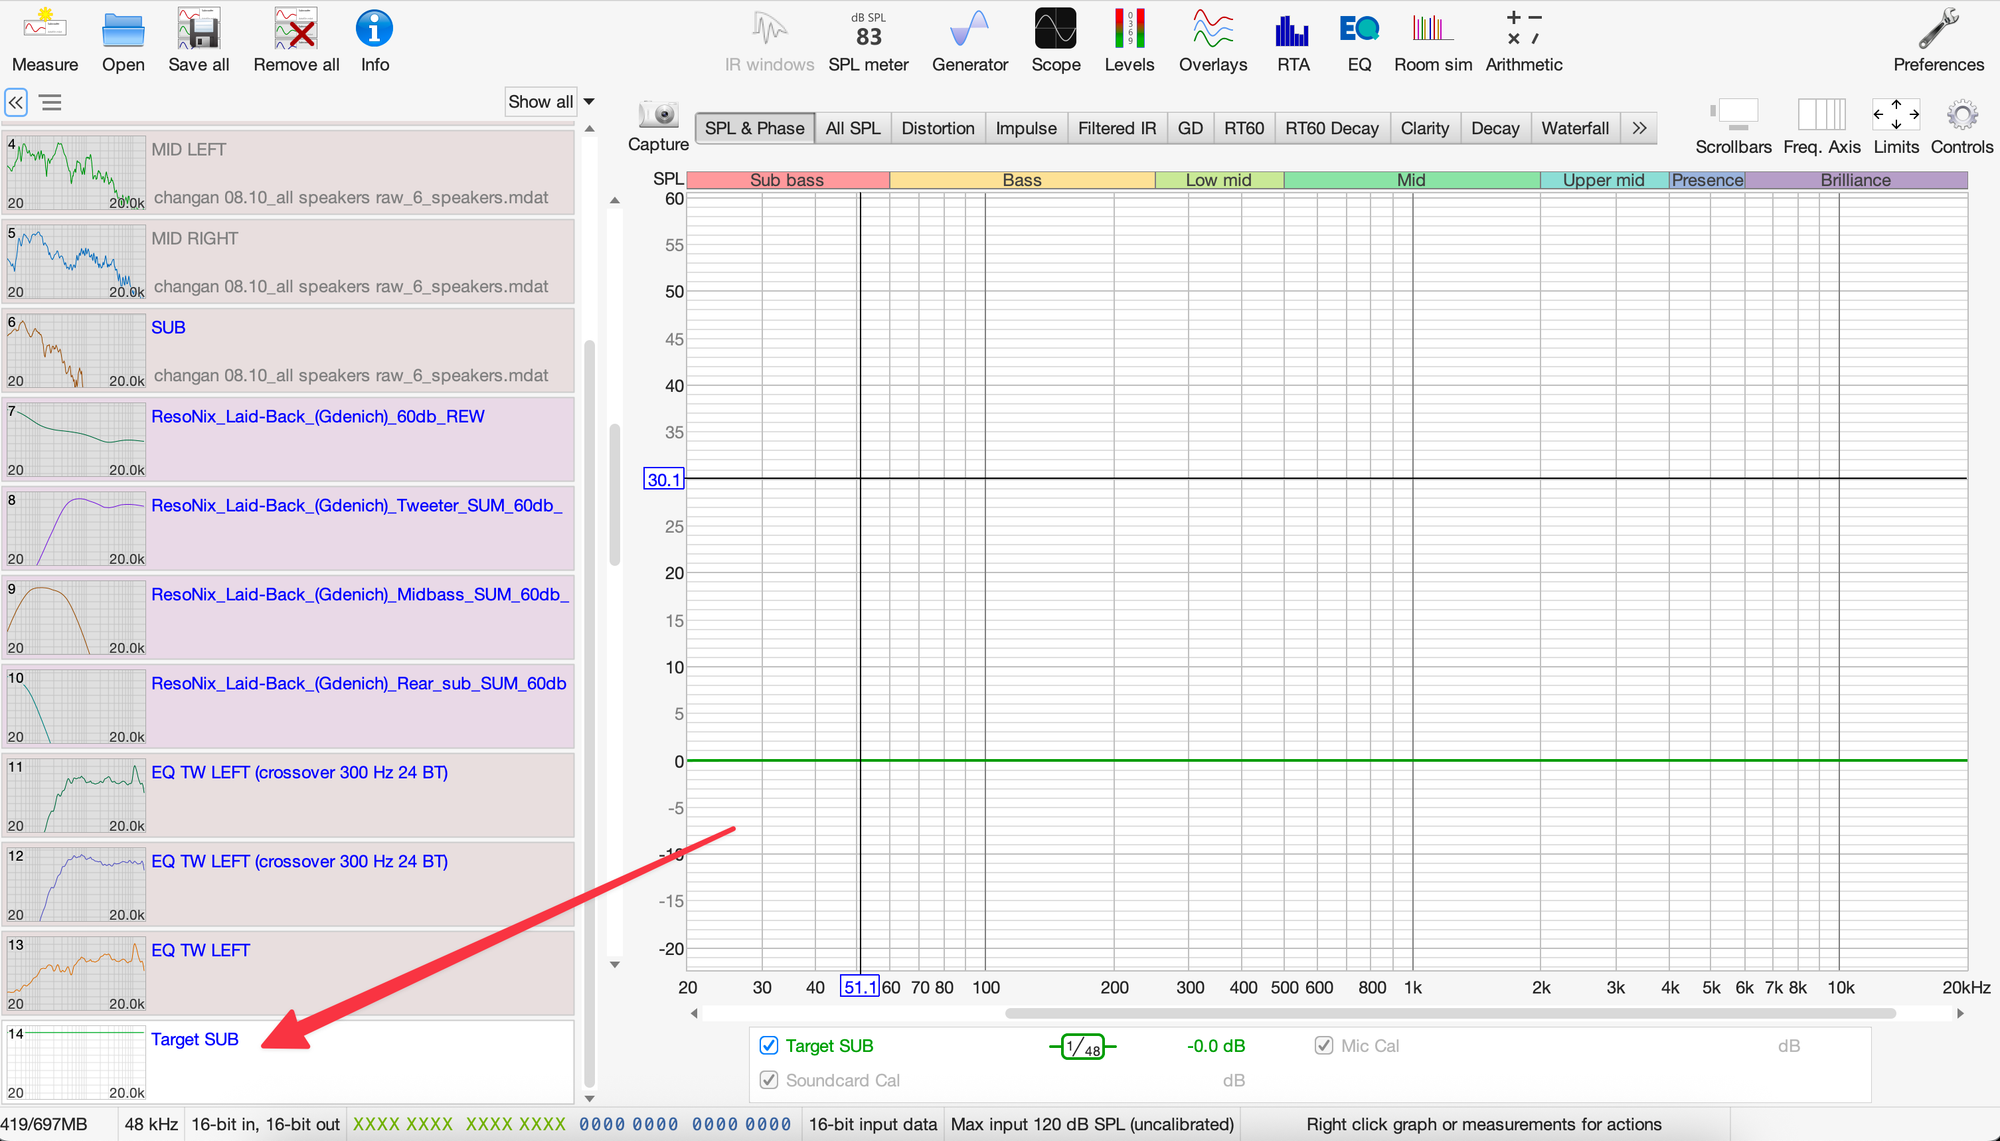Open the Show all dropdown
This screenshot has height=1141, width=2000.
pos(551,101)
